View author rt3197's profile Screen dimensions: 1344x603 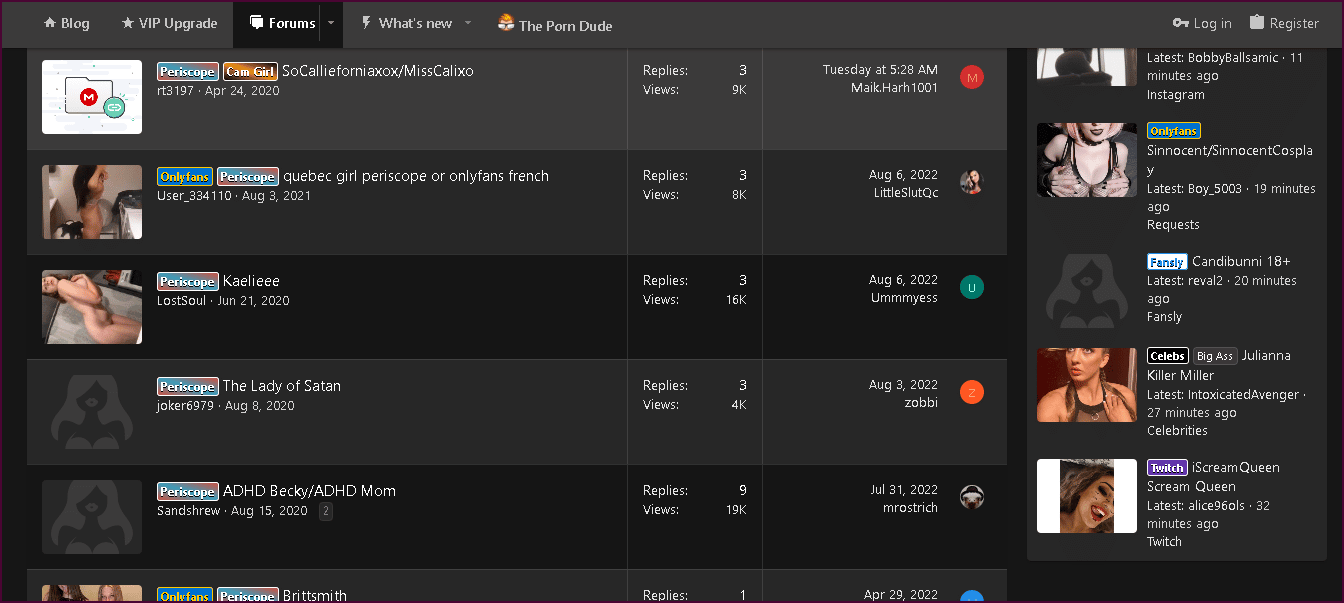tap(176, 91)
